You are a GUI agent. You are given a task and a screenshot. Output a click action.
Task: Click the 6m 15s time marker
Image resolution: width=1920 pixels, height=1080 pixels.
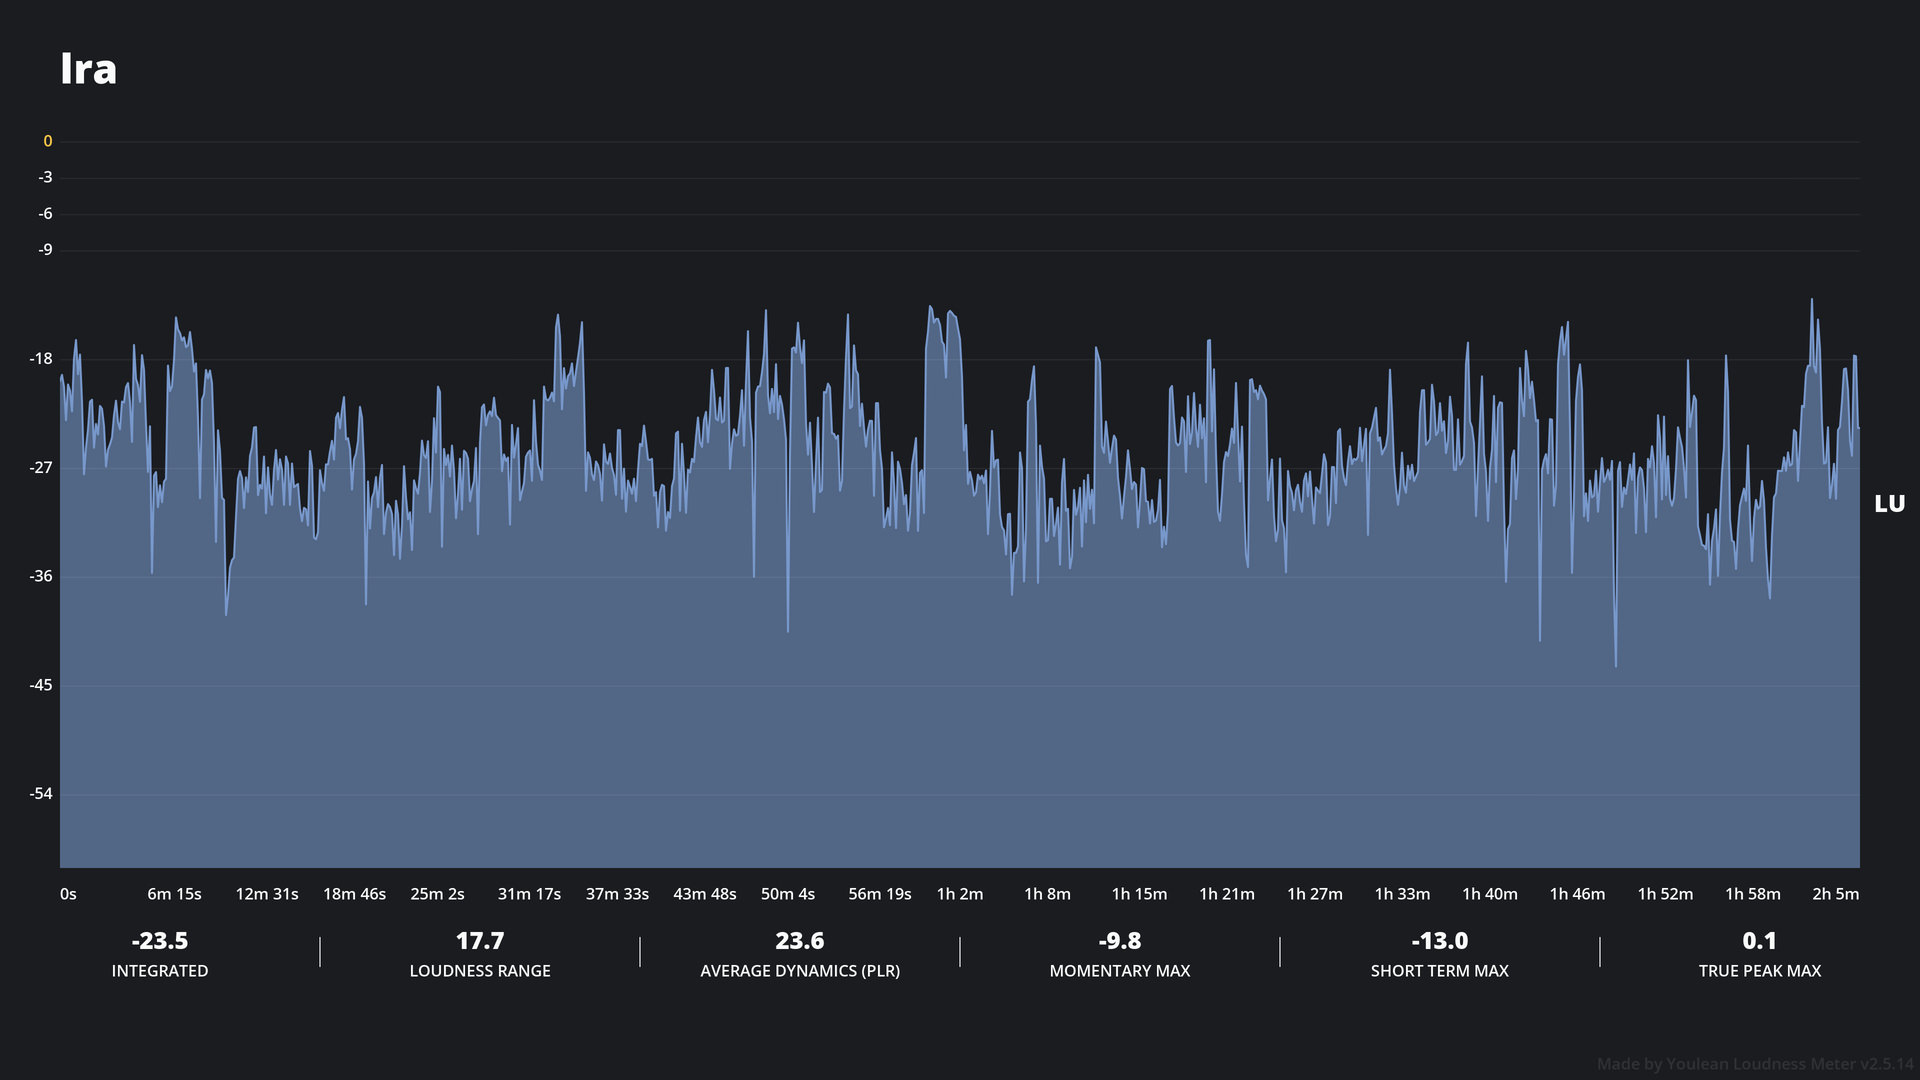pos(174,894)
